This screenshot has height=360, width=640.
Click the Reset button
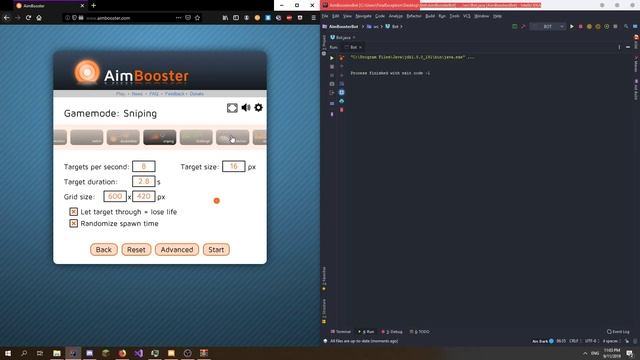(136, 249)
